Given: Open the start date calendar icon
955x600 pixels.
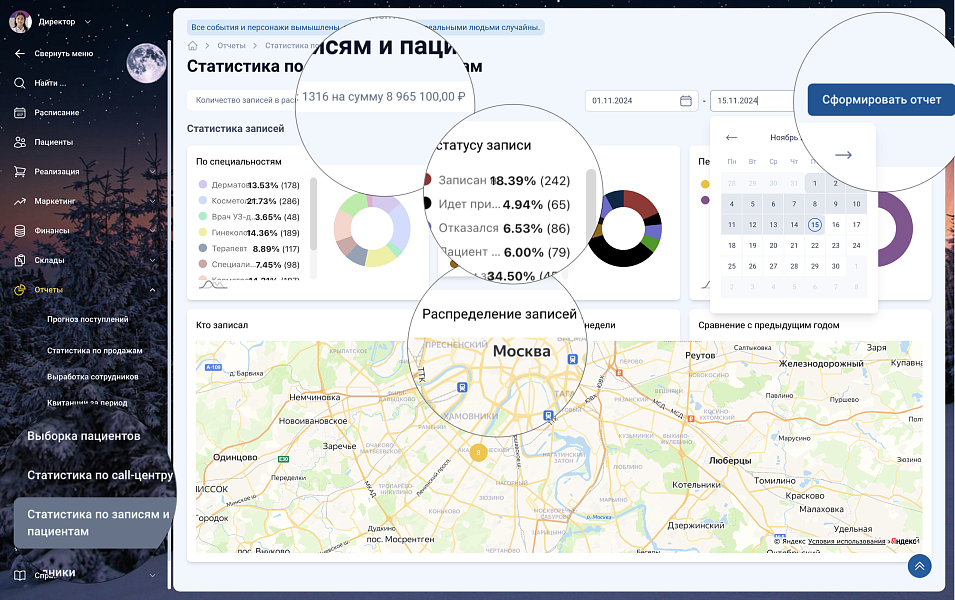Looking at the screenshot, I should point(685,101).
